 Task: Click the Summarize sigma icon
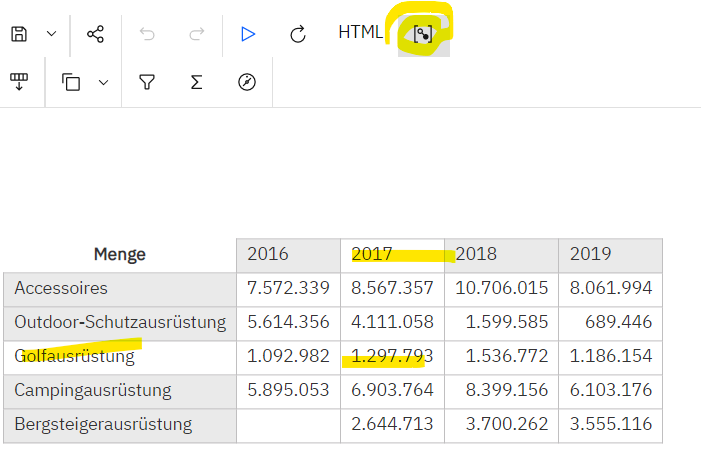point(196,82)
